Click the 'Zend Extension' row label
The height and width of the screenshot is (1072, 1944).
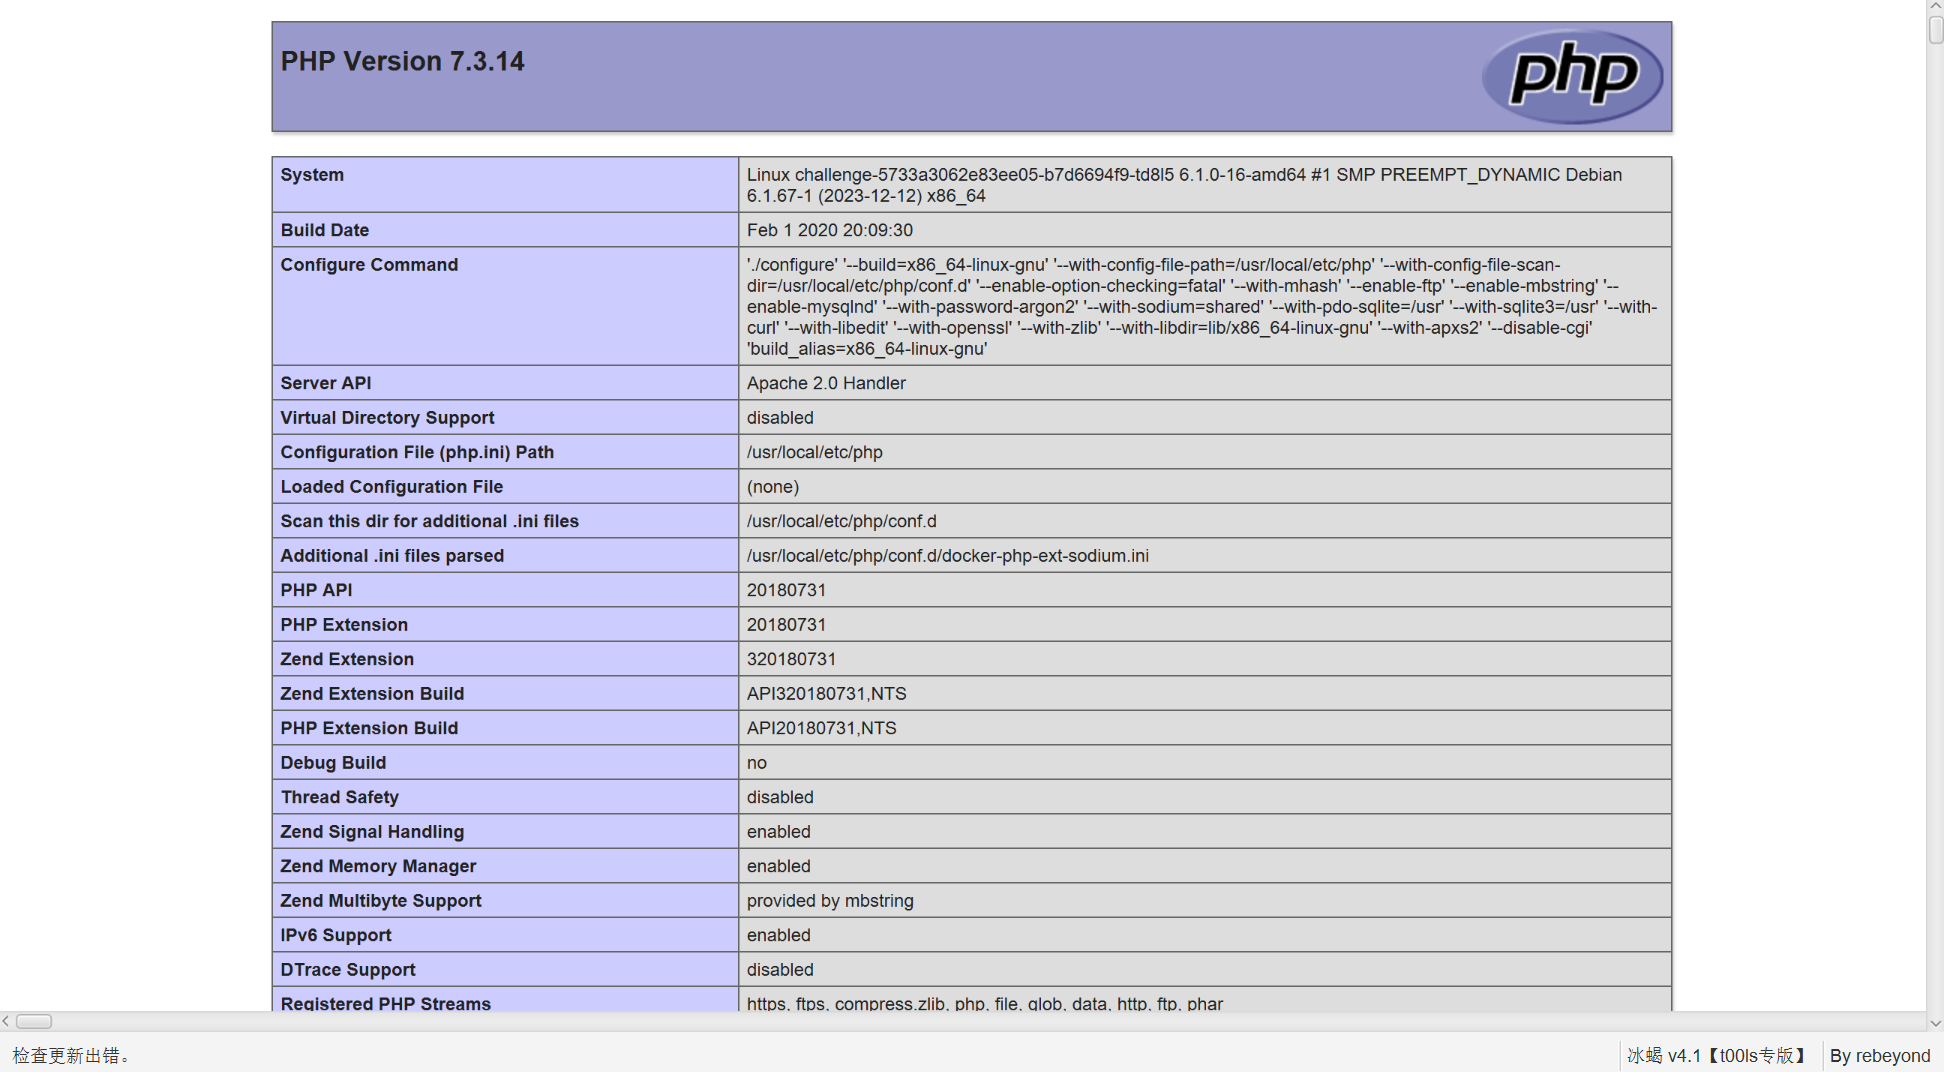tap(347, 659)
